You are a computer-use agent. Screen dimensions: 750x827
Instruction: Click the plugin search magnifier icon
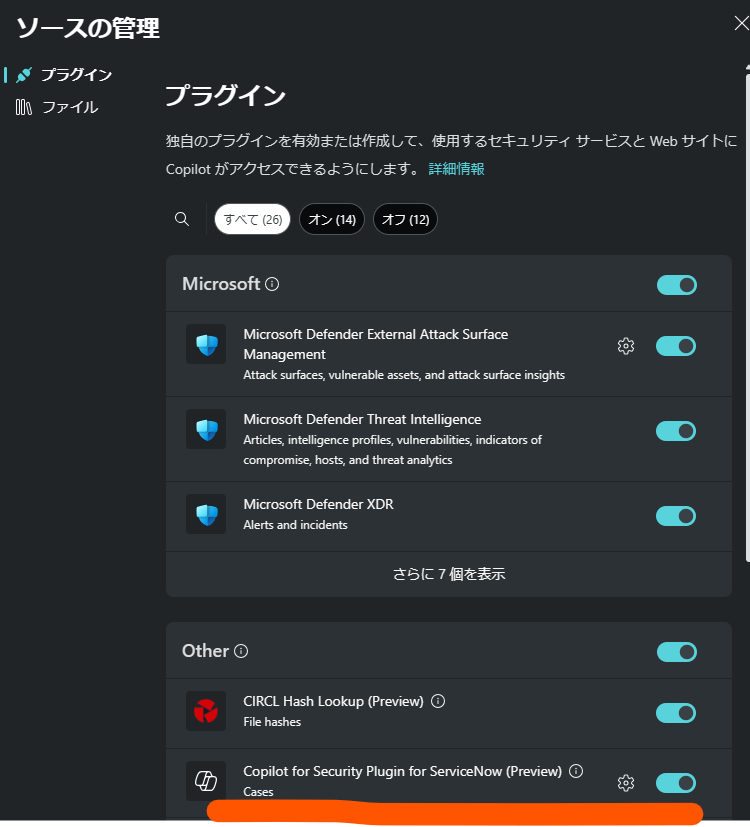pyautogui.click(x=182, y=219)
